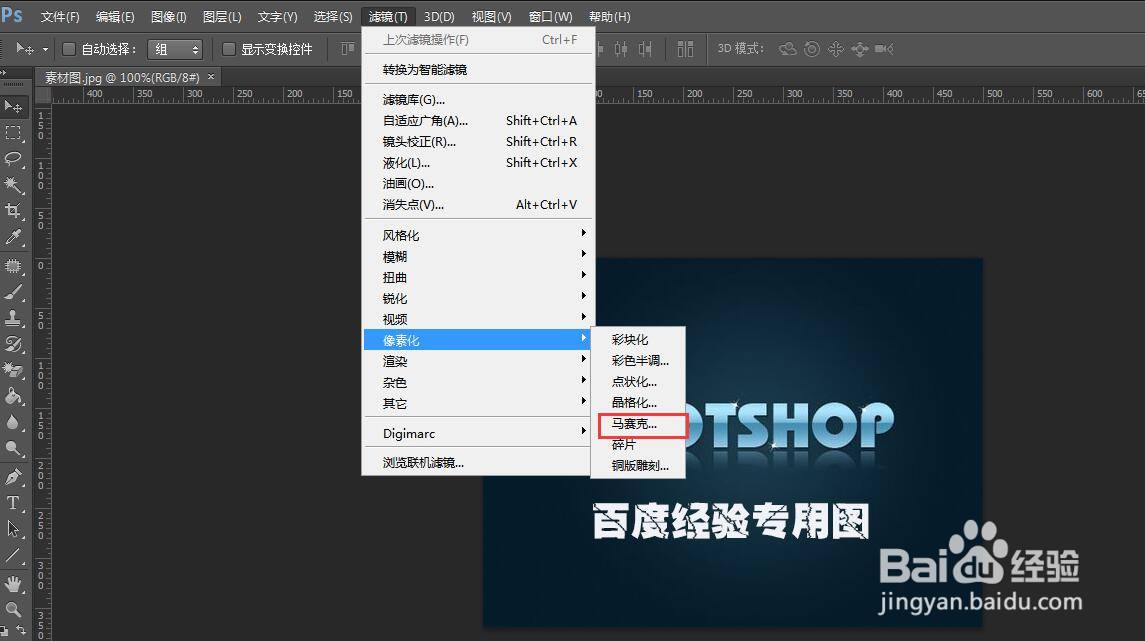Select the Horizontal Type tool
The height and width of the screenshot is (641, 1145).
[x=14, y=503]
